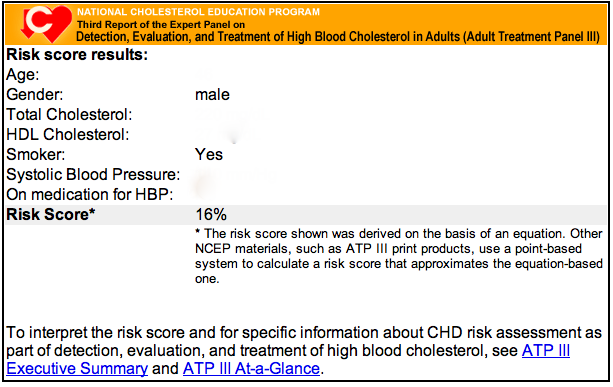The image size is (613, 387).
Task: Select the 16% risk score value
Action: pos(211,215)
